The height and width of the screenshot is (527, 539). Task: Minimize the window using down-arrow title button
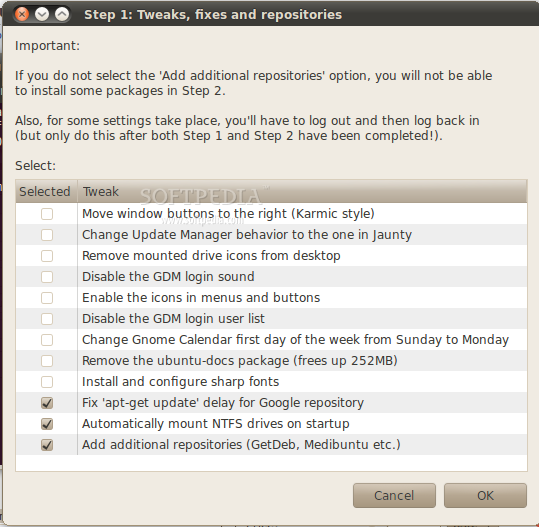42,14
